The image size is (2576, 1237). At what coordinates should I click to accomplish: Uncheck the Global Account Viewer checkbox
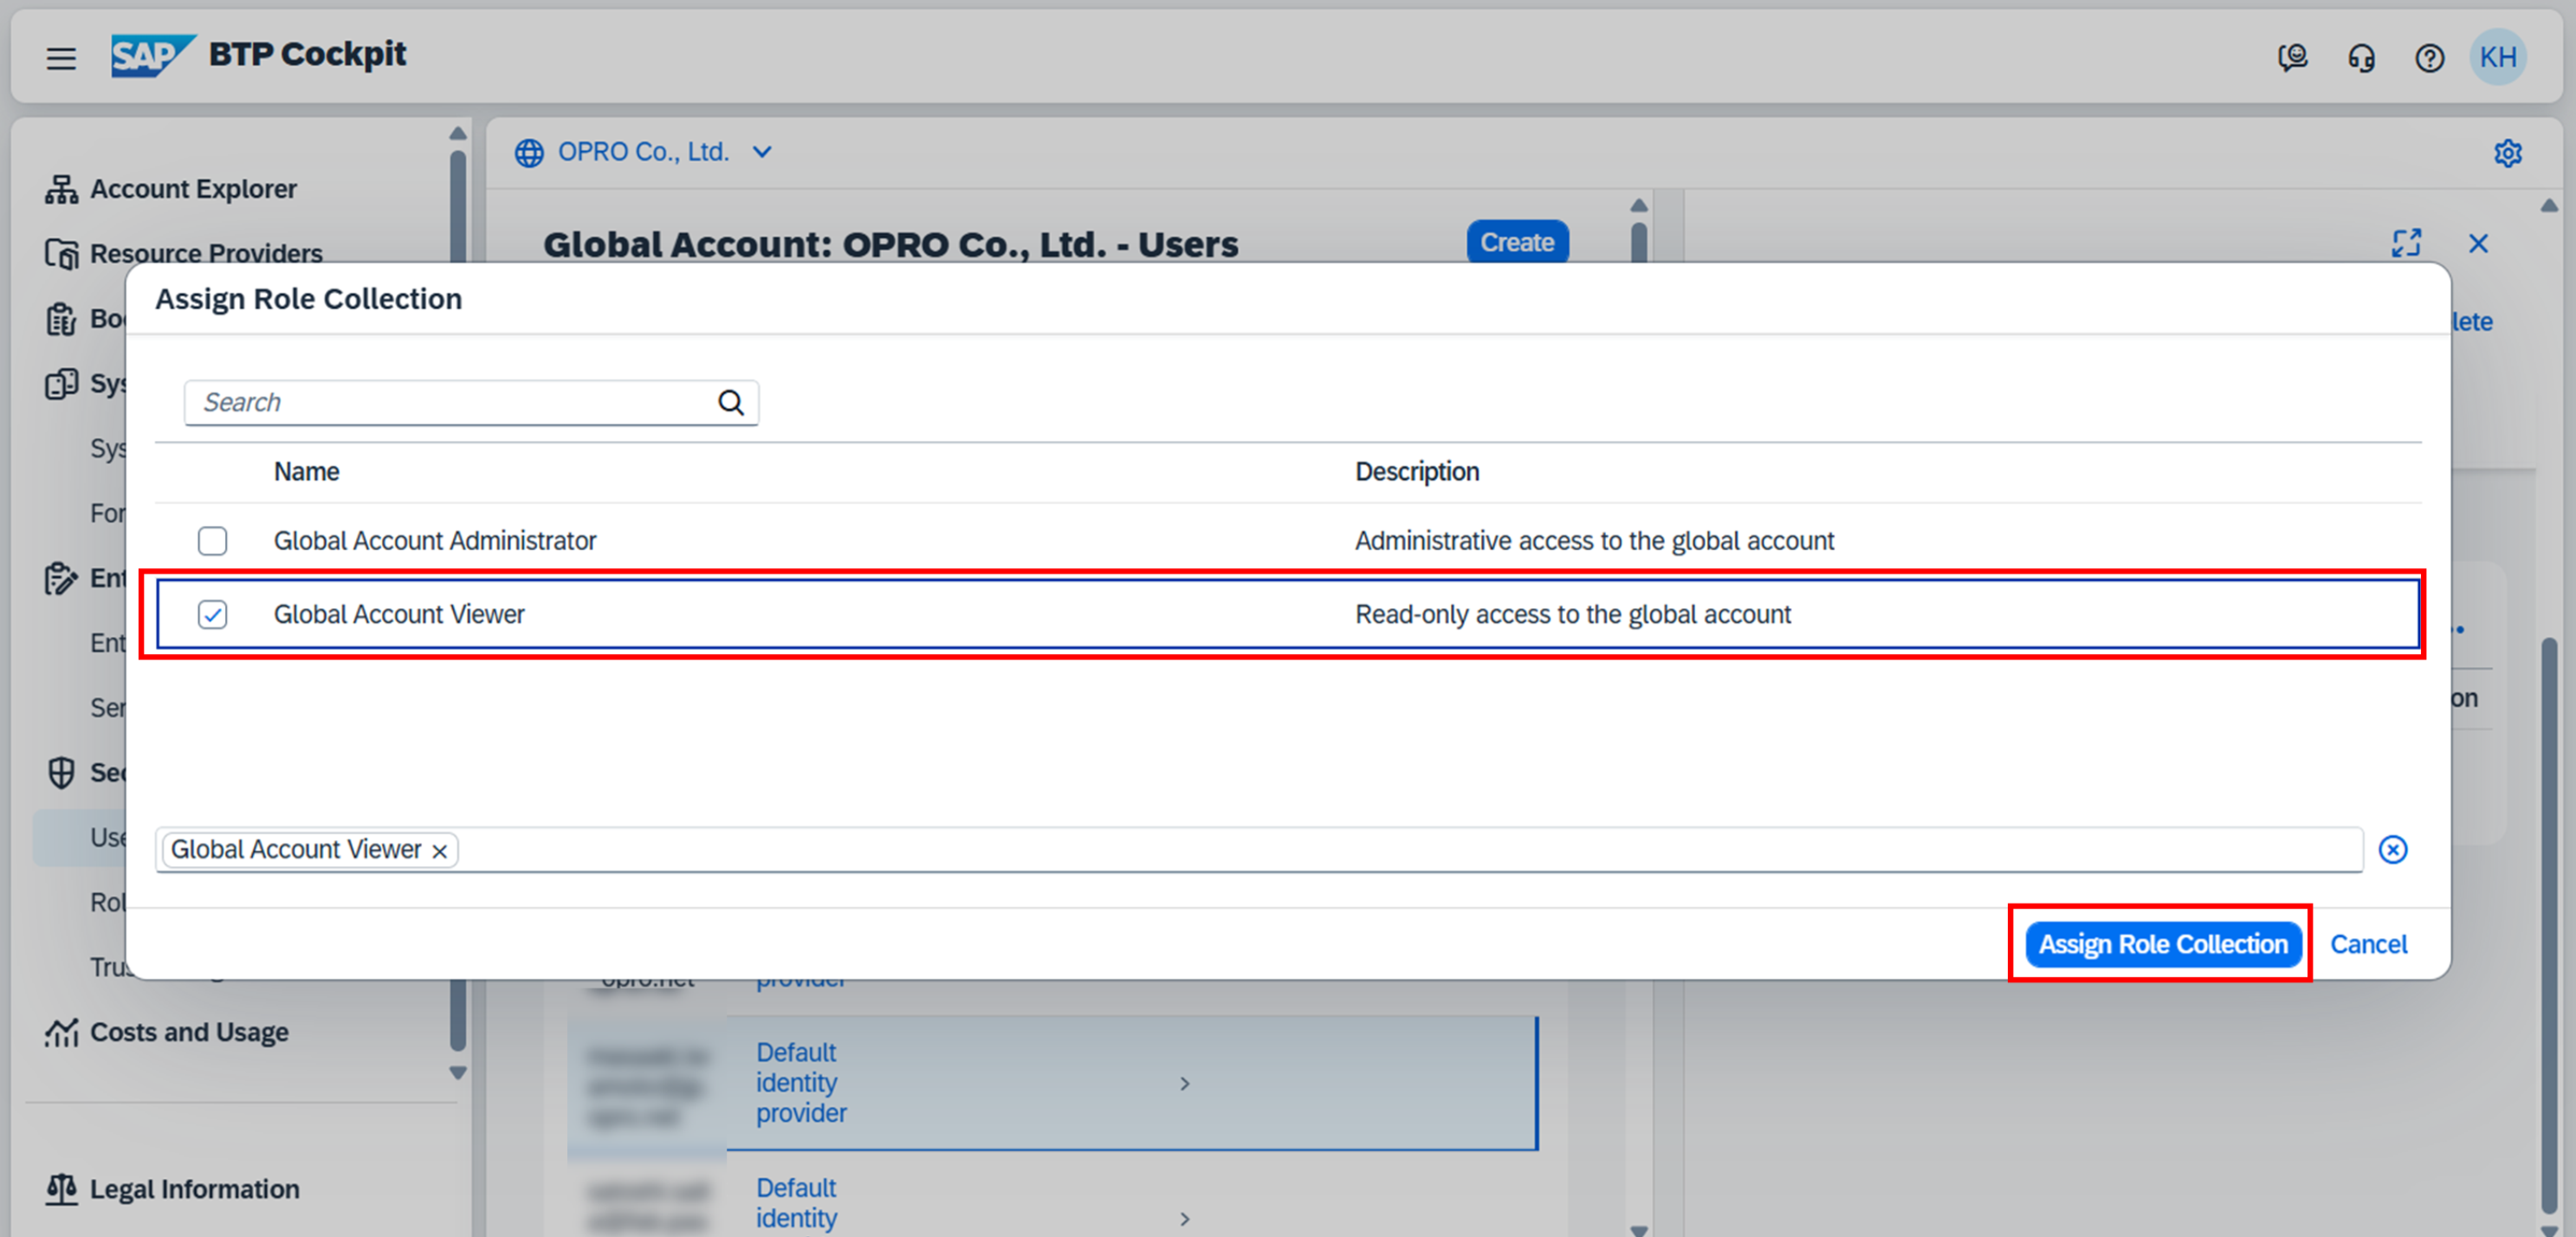212,614
